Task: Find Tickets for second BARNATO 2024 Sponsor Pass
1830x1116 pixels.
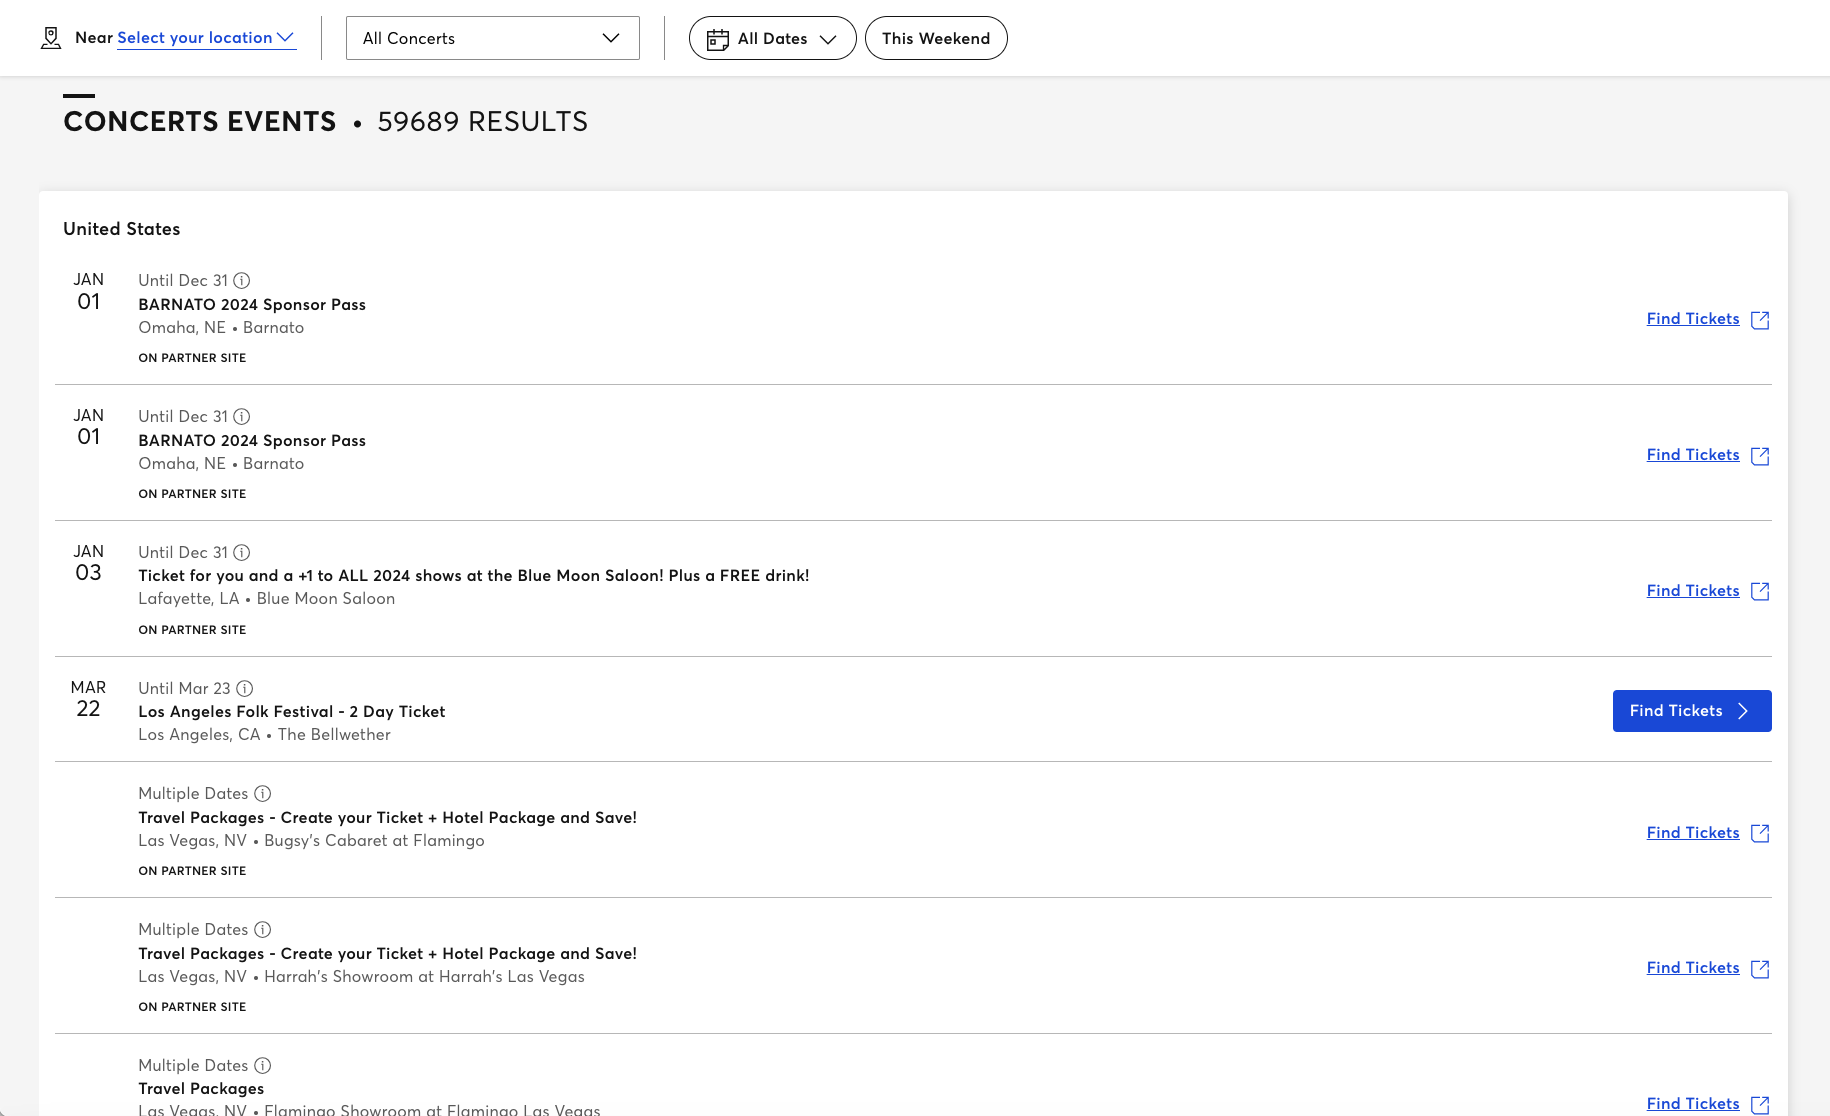Action: [x=1693, y=455]
